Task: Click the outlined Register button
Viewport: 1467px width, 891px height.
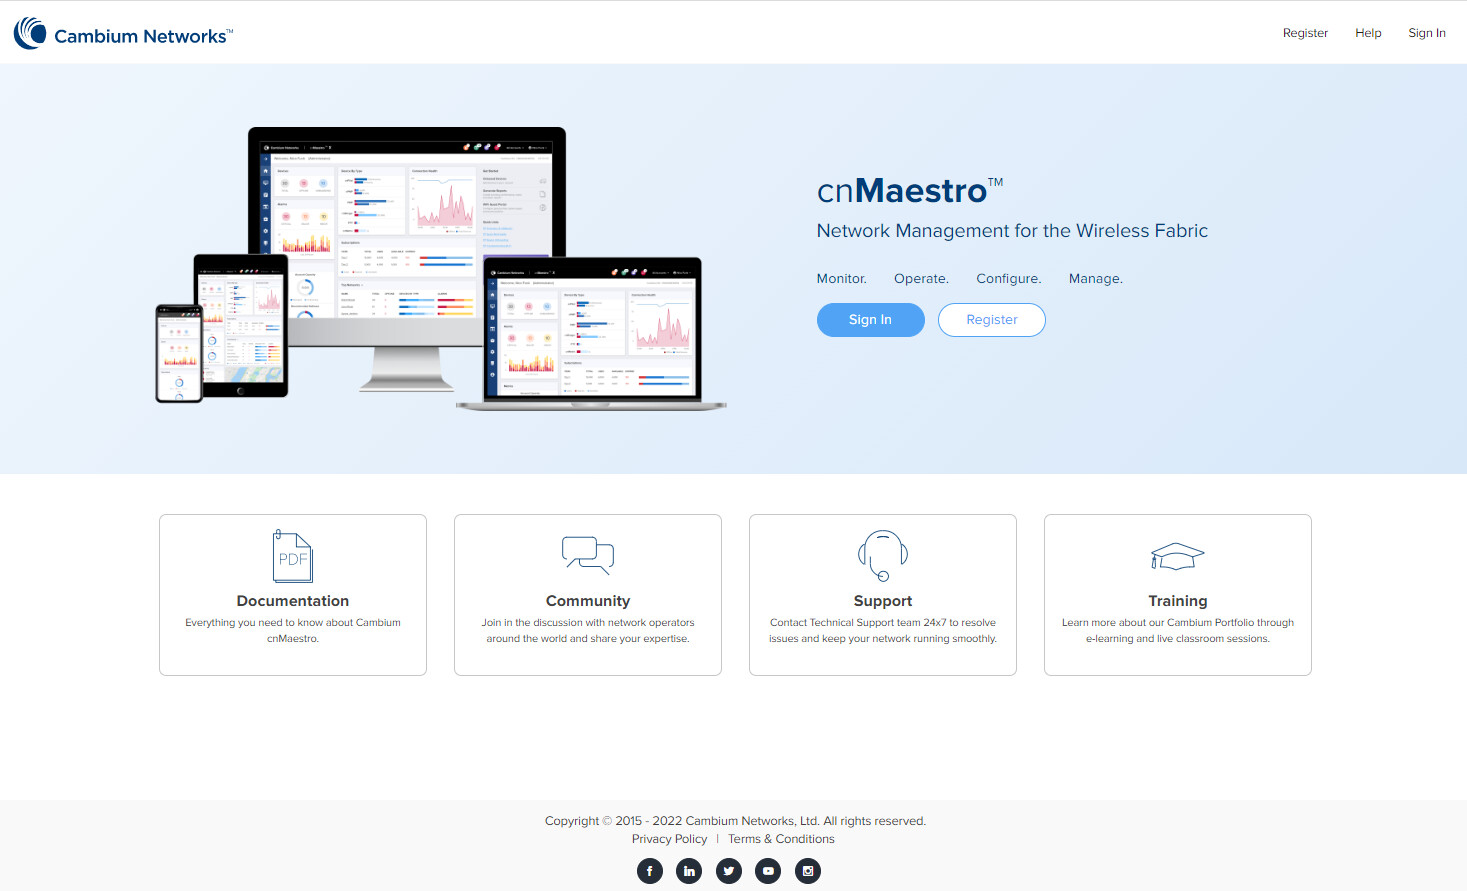Action: (992, 320)
